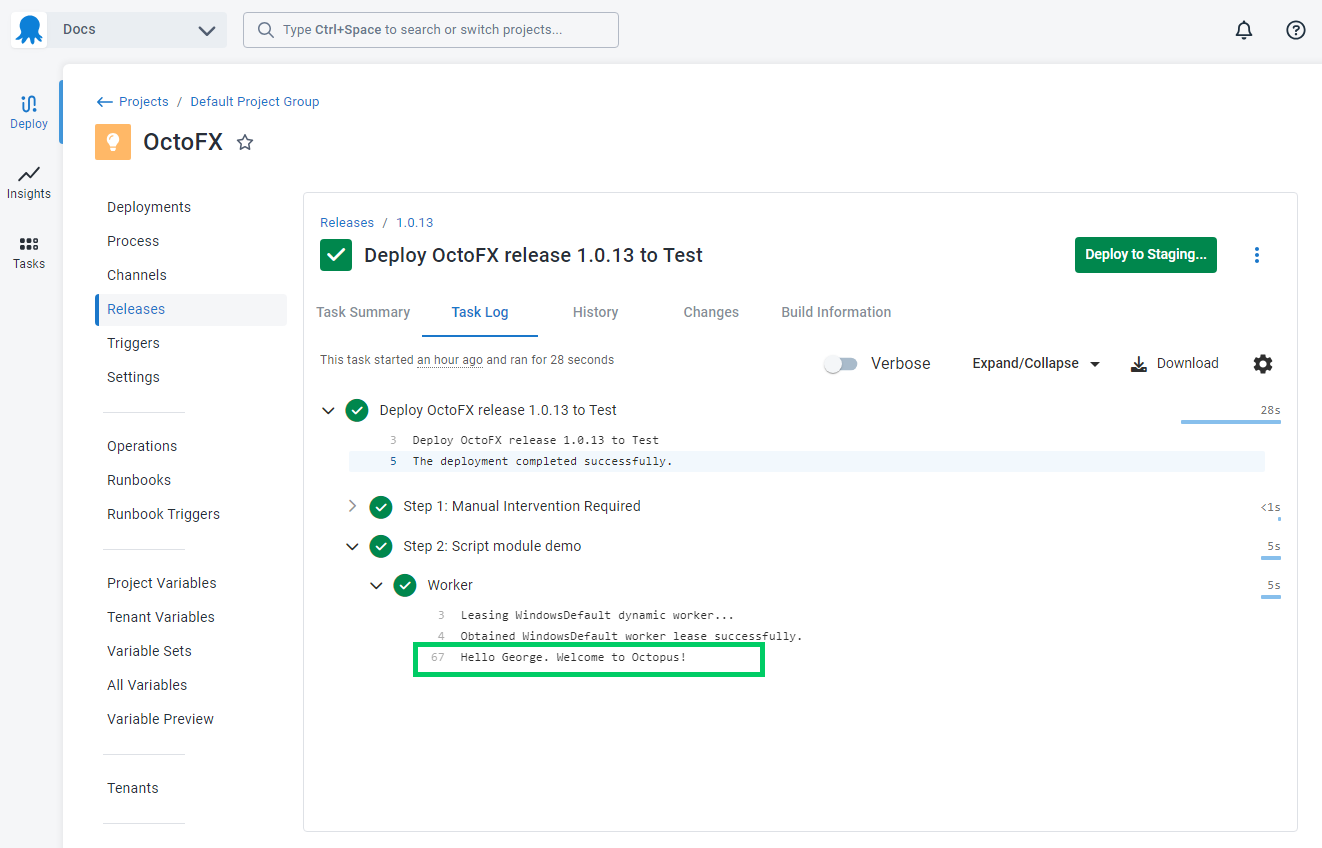Open the task log settings gear
This screenshot has height=848, width=1322.
tap(1263, 364)
